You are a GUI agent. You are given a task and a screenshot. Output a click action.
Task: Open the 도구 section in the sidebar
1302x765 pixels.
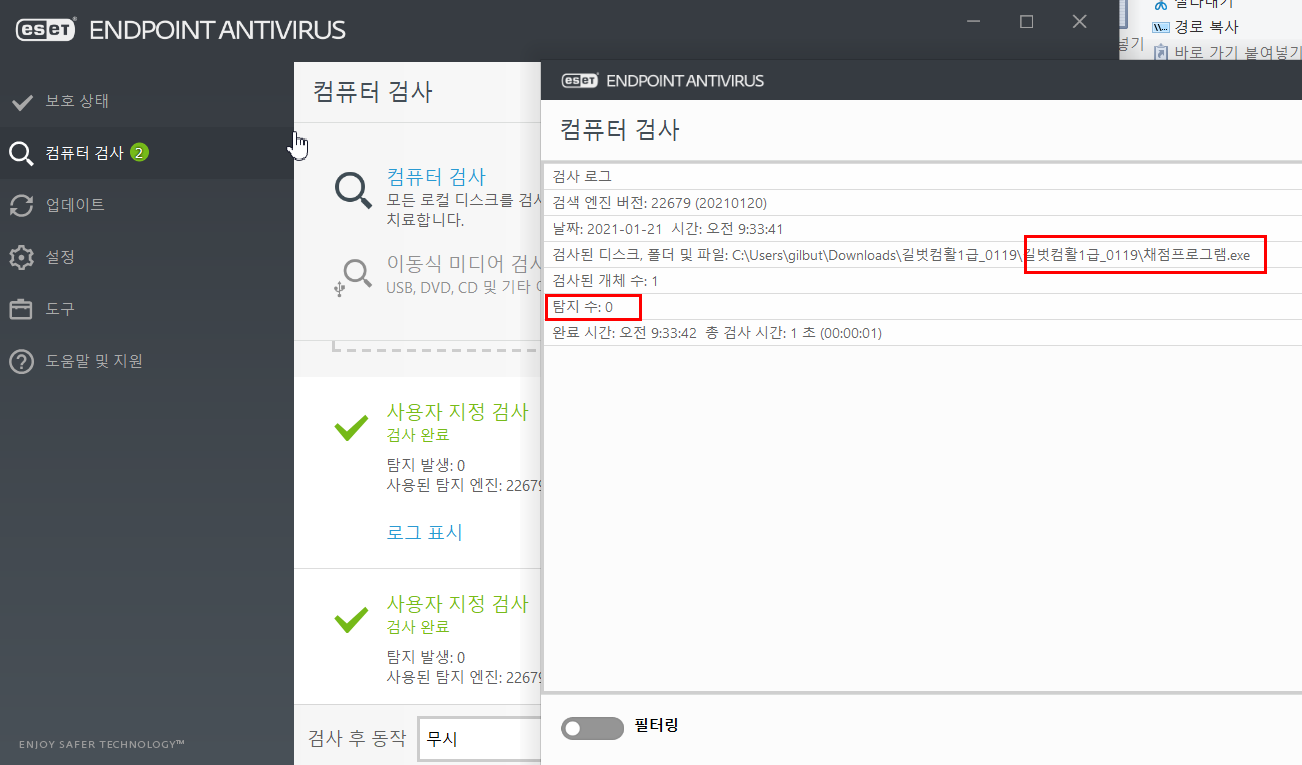coord(60,309)
